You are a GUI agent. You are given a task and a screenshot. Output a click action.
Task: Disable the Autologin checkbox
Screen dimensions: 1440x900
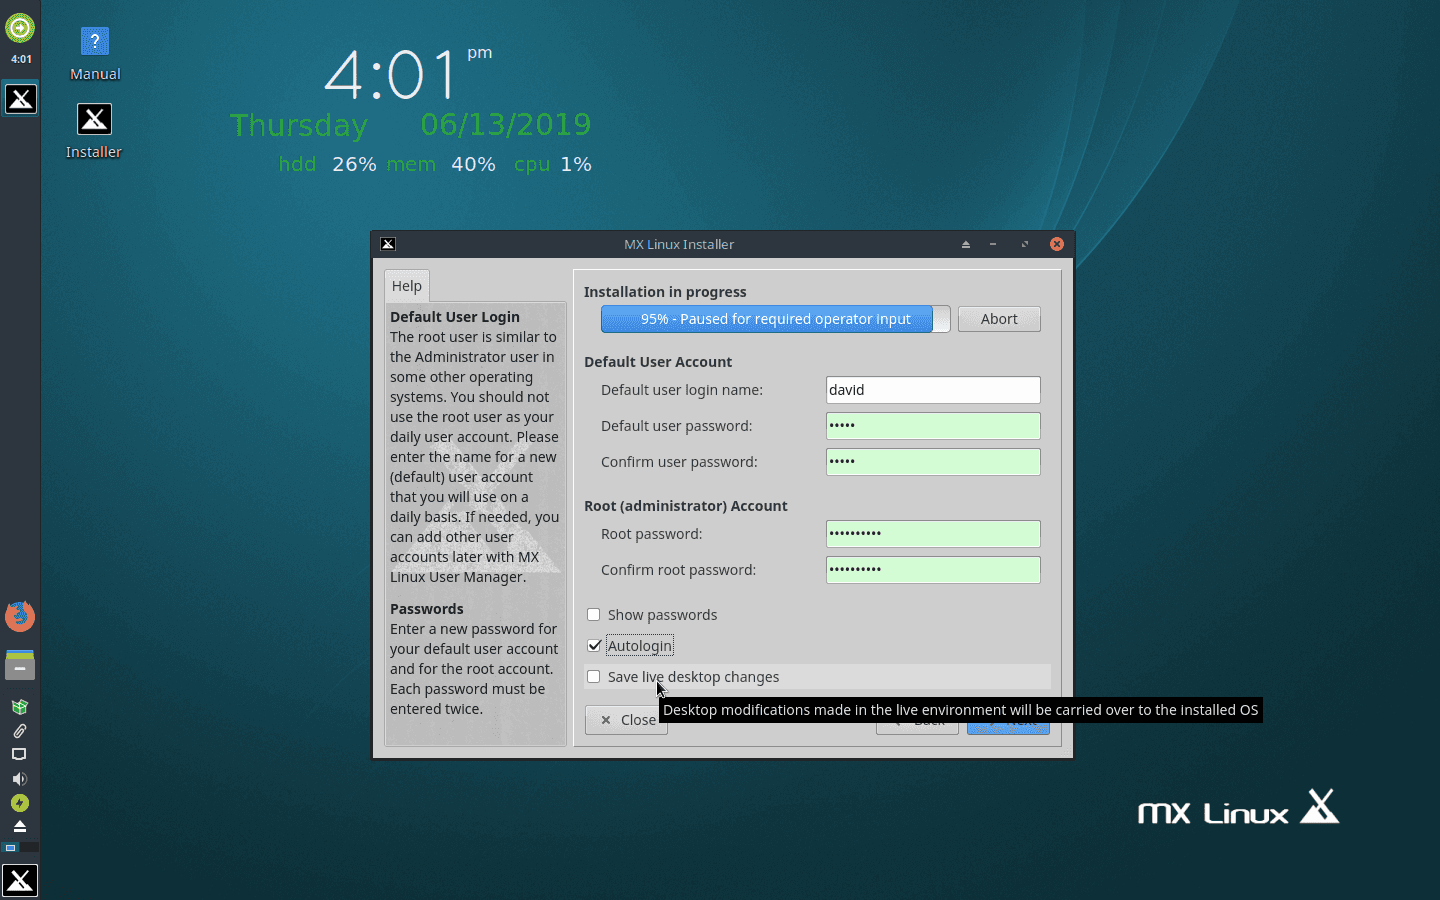click(x=594, y=646)
